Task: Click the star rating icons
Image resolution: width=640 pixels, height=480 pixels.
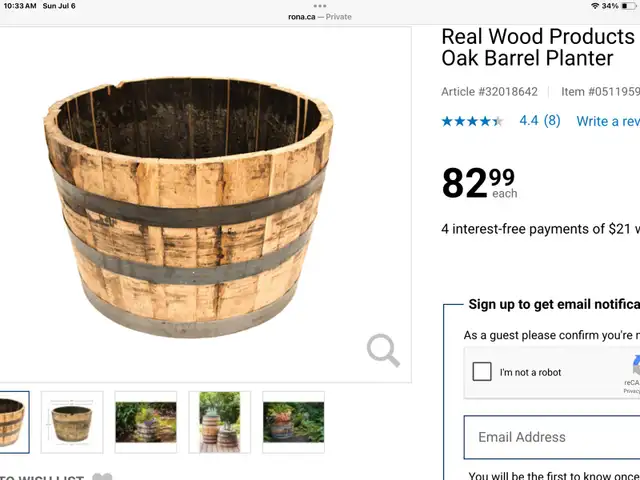Action: point(472,121)
